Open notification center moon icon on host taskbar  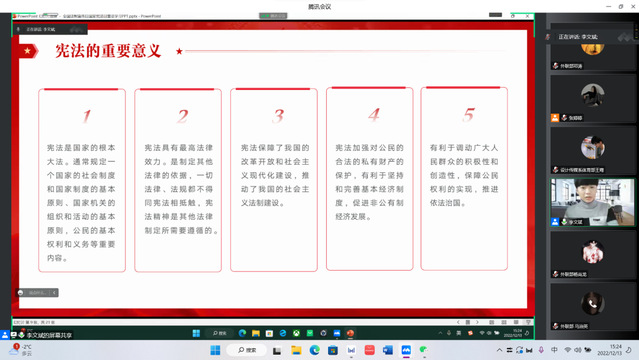pyautogui.click(x=629, y=350)
